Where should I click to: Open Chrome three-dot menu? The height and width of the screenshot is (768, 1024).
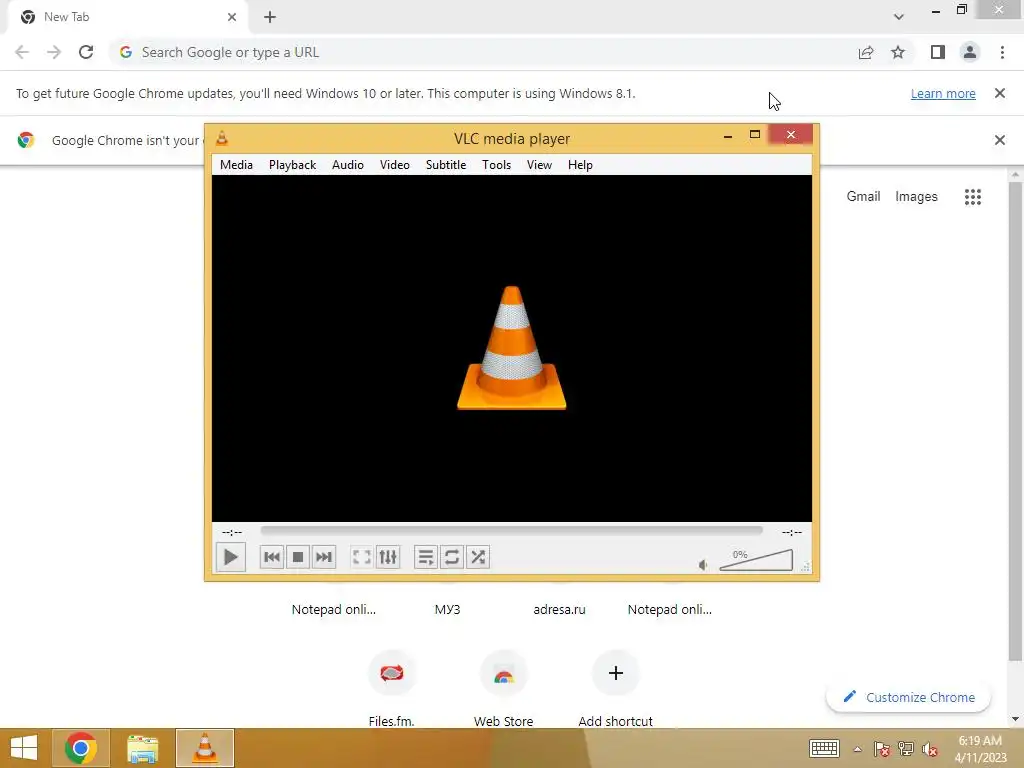pyautogui.click(x=1002, y=52)
